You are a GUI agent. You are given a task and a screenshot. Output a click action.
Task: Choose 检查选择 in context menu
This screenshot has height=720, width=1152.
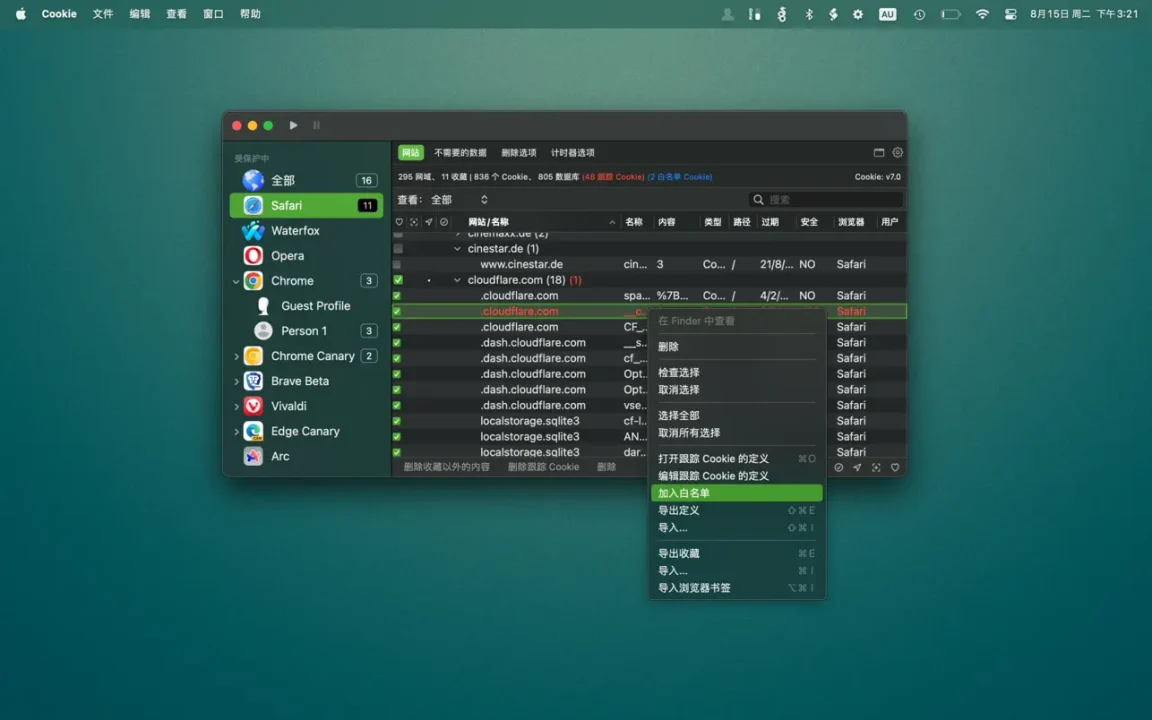[736, 372]
